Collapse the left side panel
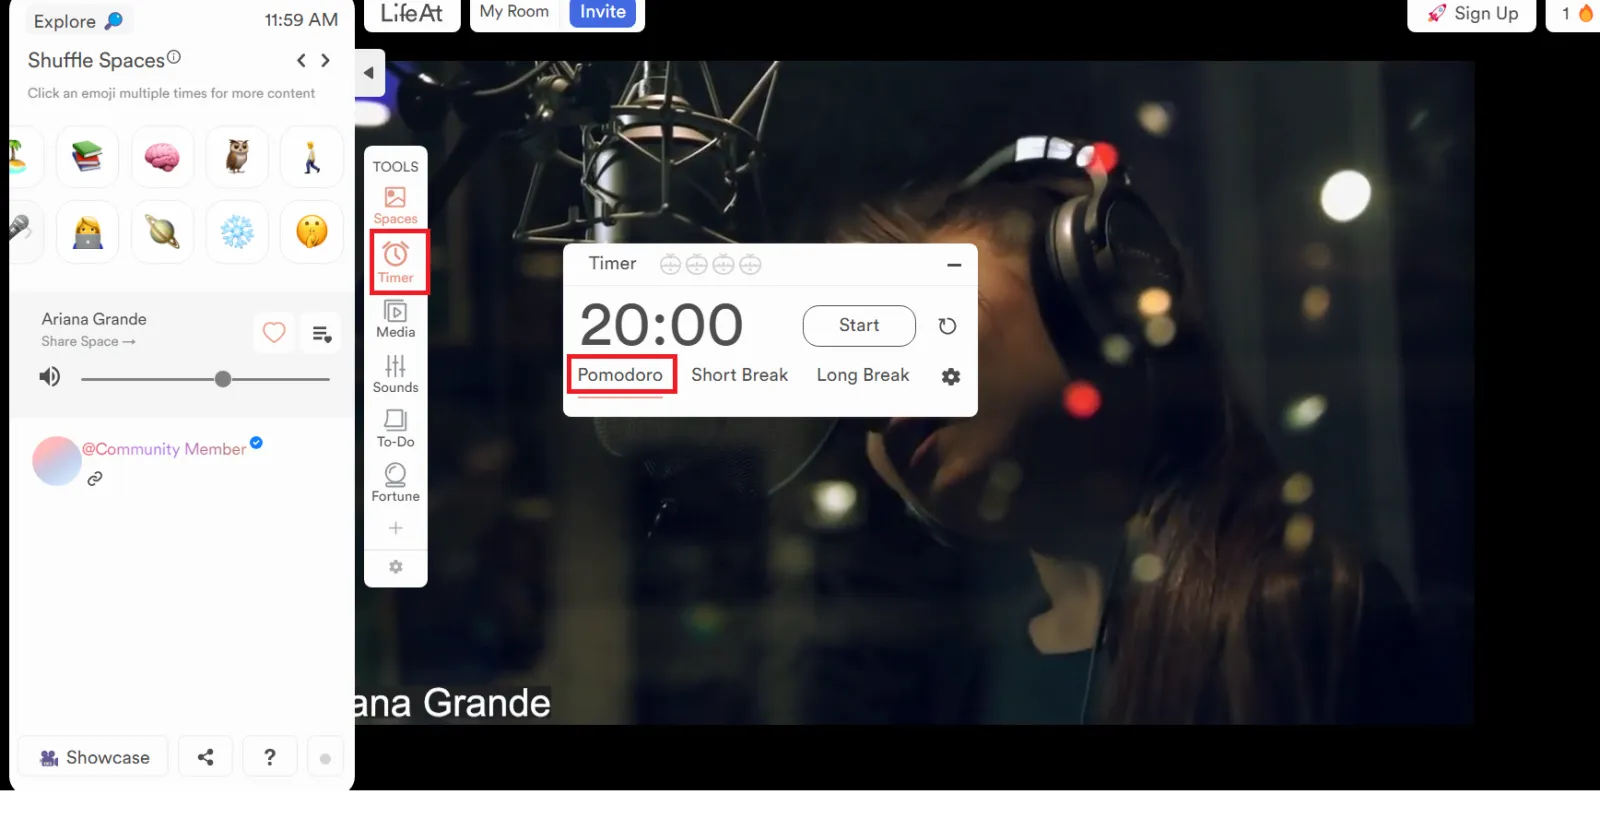The width and height of the screenshot is (1600, 818). pos(369,73)
